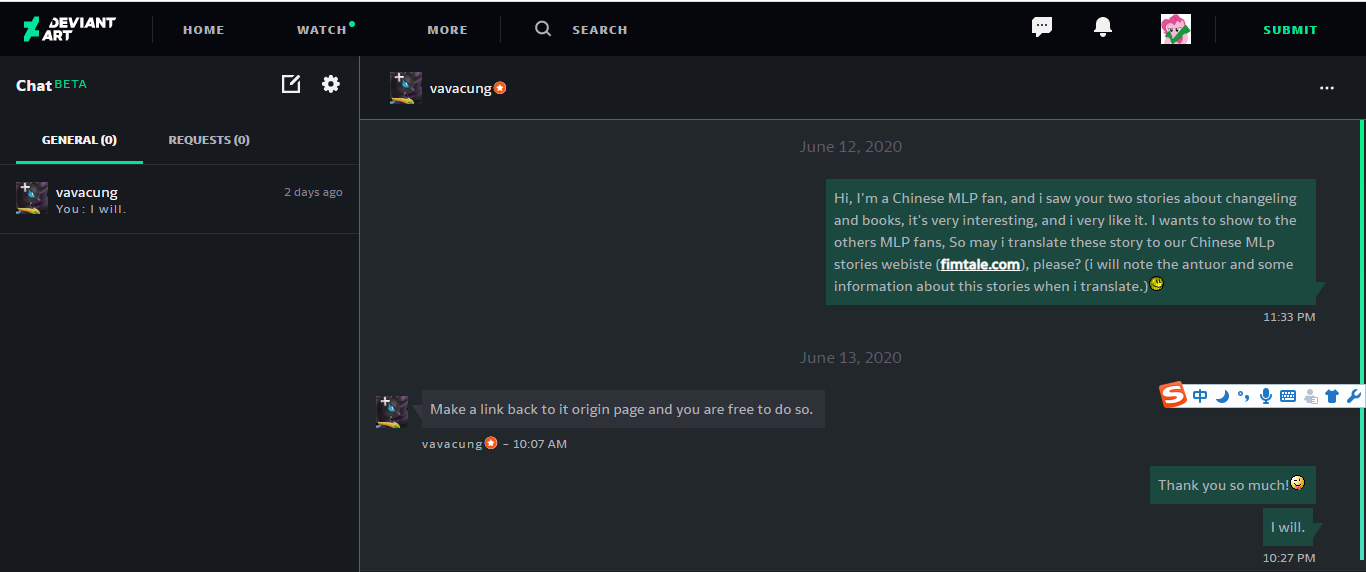Toggle Chinese/English input mode
Image resolution: width=1366 pixels, height=572 pixels.
pos(1200,396)
